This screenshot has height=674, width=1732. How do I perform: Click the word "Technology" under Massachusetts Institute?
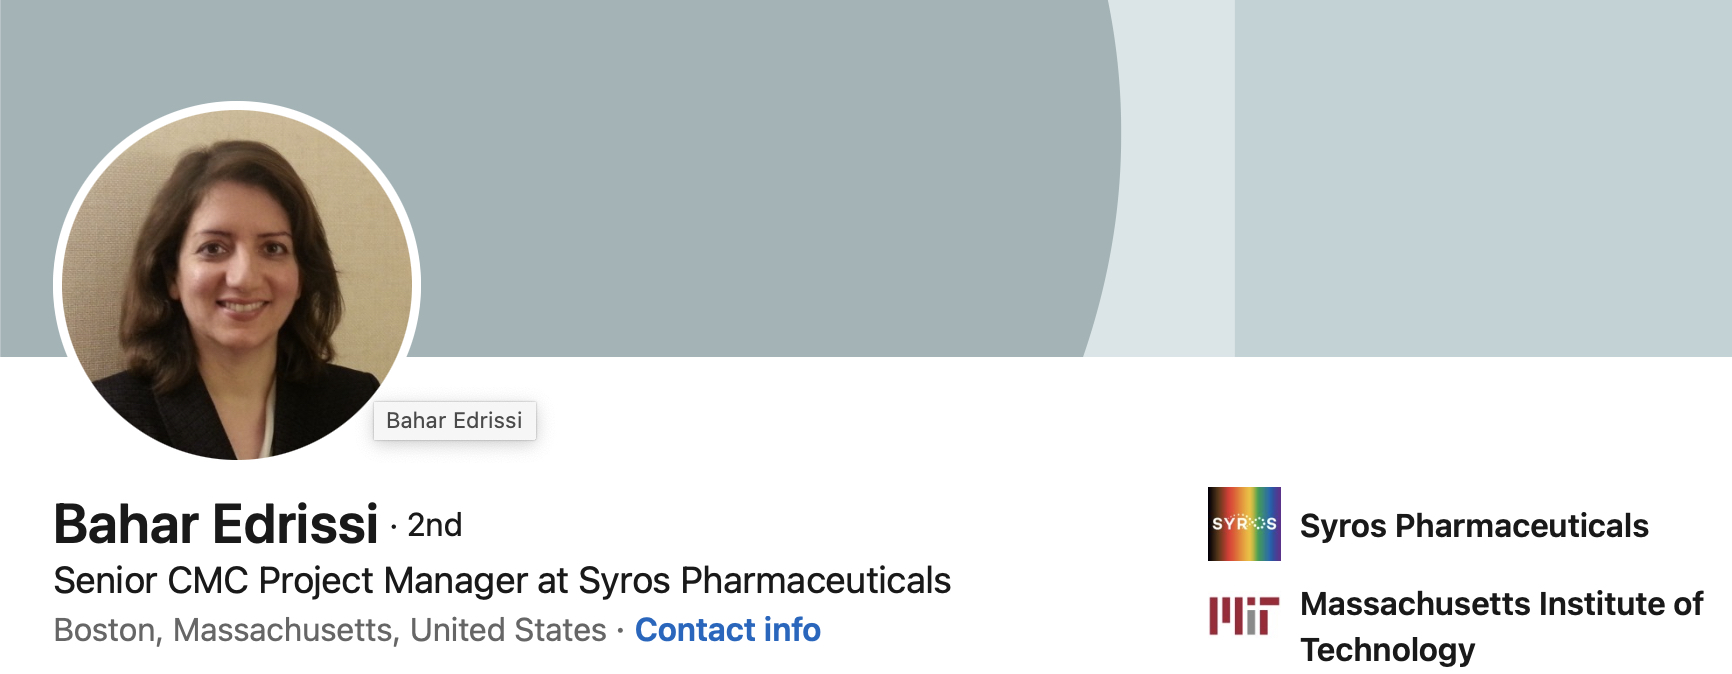pos(1387,650)
